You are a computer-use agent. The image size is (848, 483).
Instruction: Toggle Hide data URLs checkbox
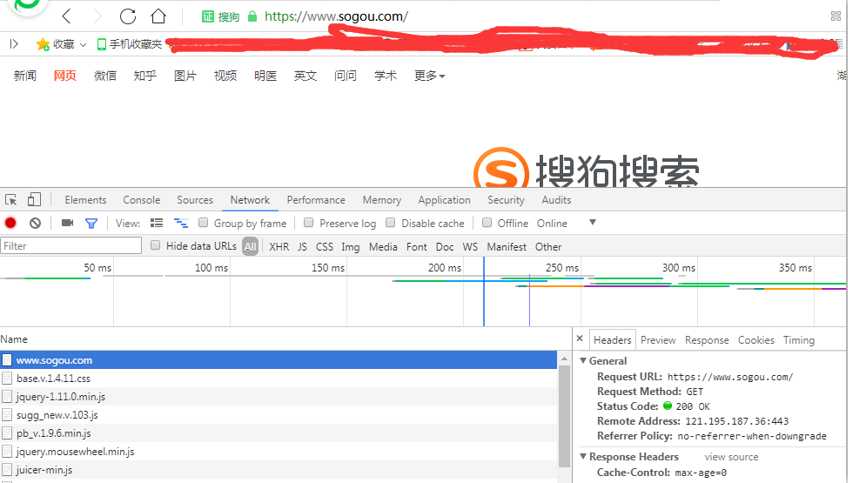pyautogui.click(x=155, y=245)
